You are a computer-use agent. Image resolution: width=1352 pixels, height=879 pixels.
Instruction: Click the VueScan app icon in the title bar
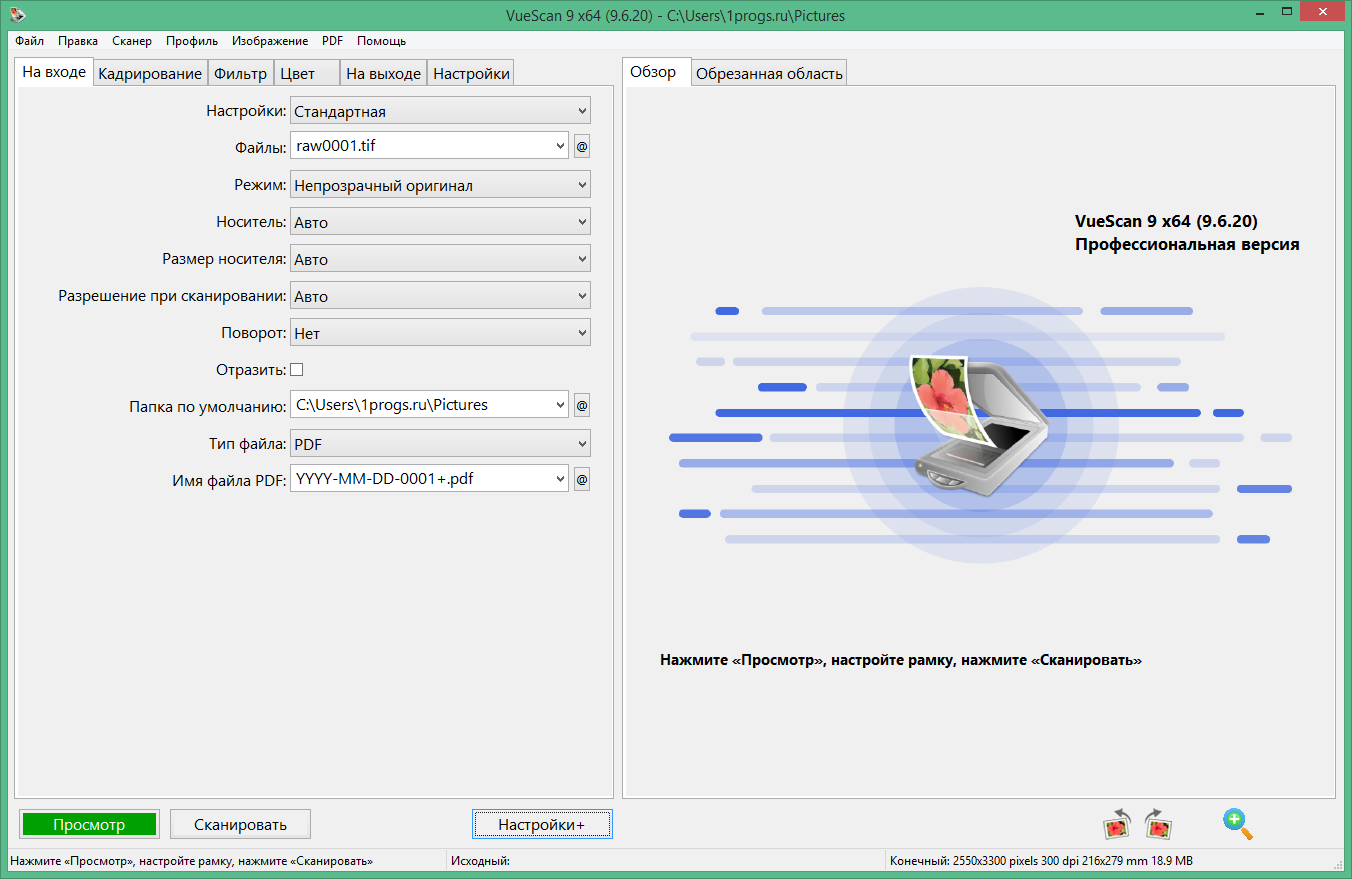point(17,16)
